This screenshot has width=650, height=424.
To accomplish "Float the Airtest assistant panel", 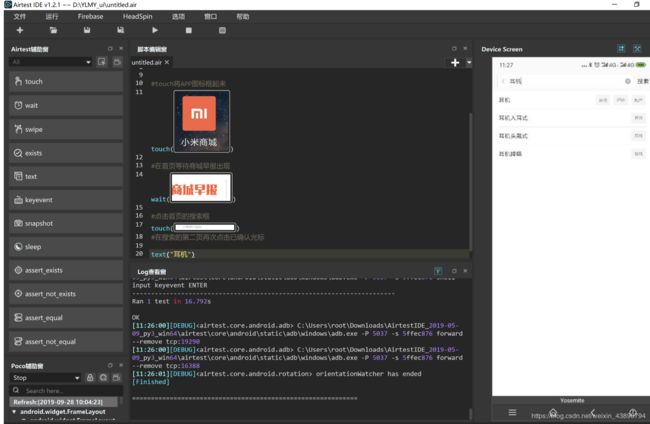I will tap(110, 48).
